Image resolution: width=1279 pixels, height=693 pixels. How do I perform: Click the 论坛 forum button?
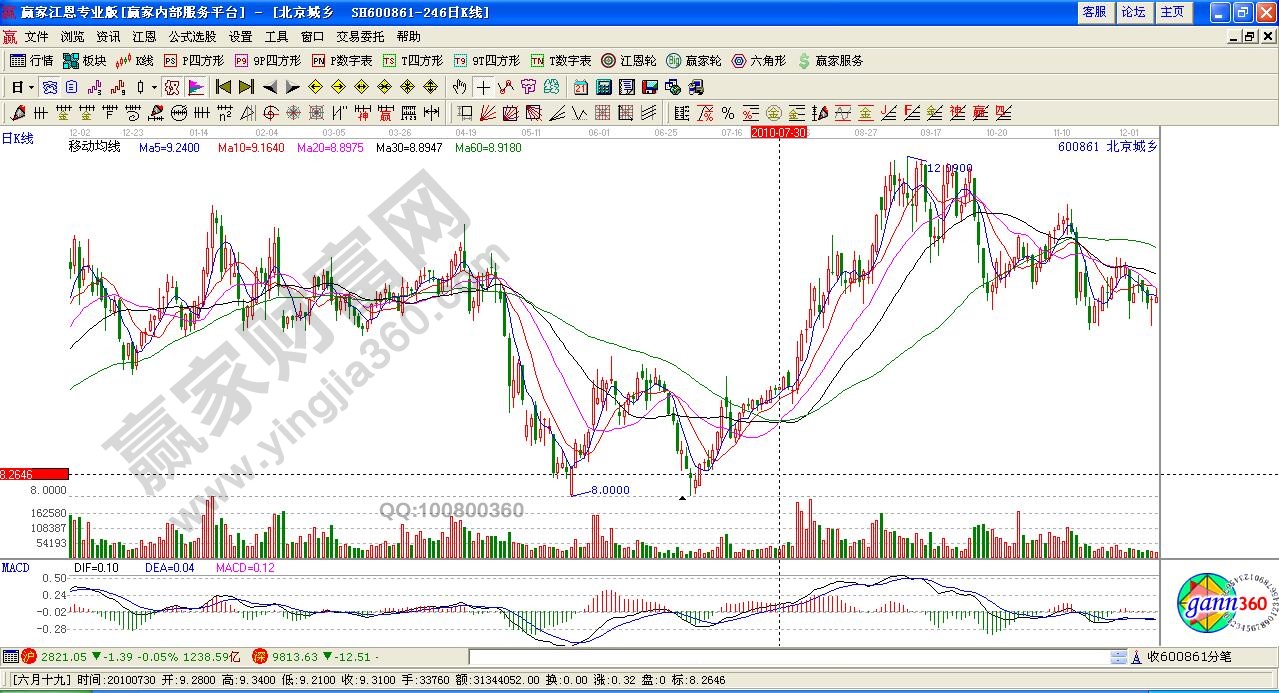(1133, 12)
